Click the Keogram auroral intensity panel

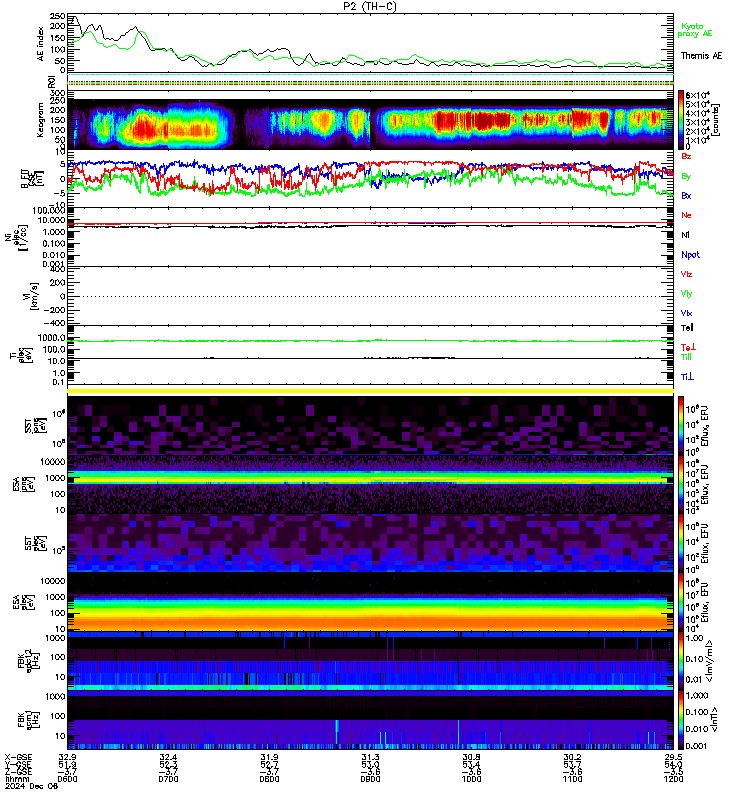pyautogui.click(x=370, y=120)
